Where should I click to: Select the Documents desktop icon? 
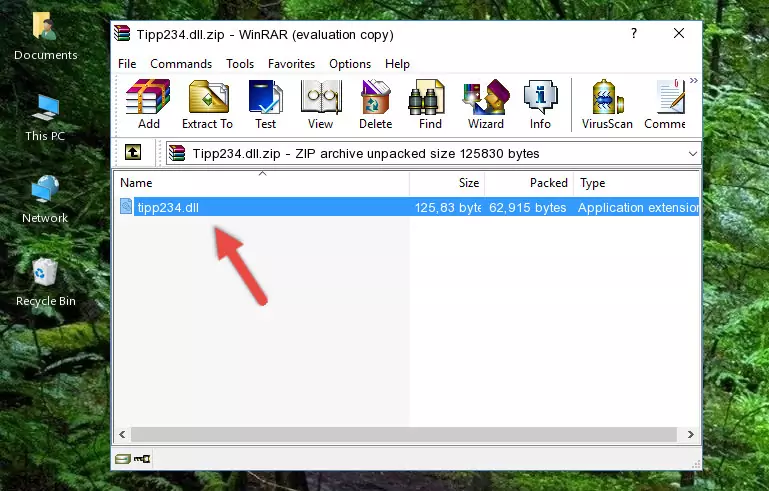click(x=46, y=37)
